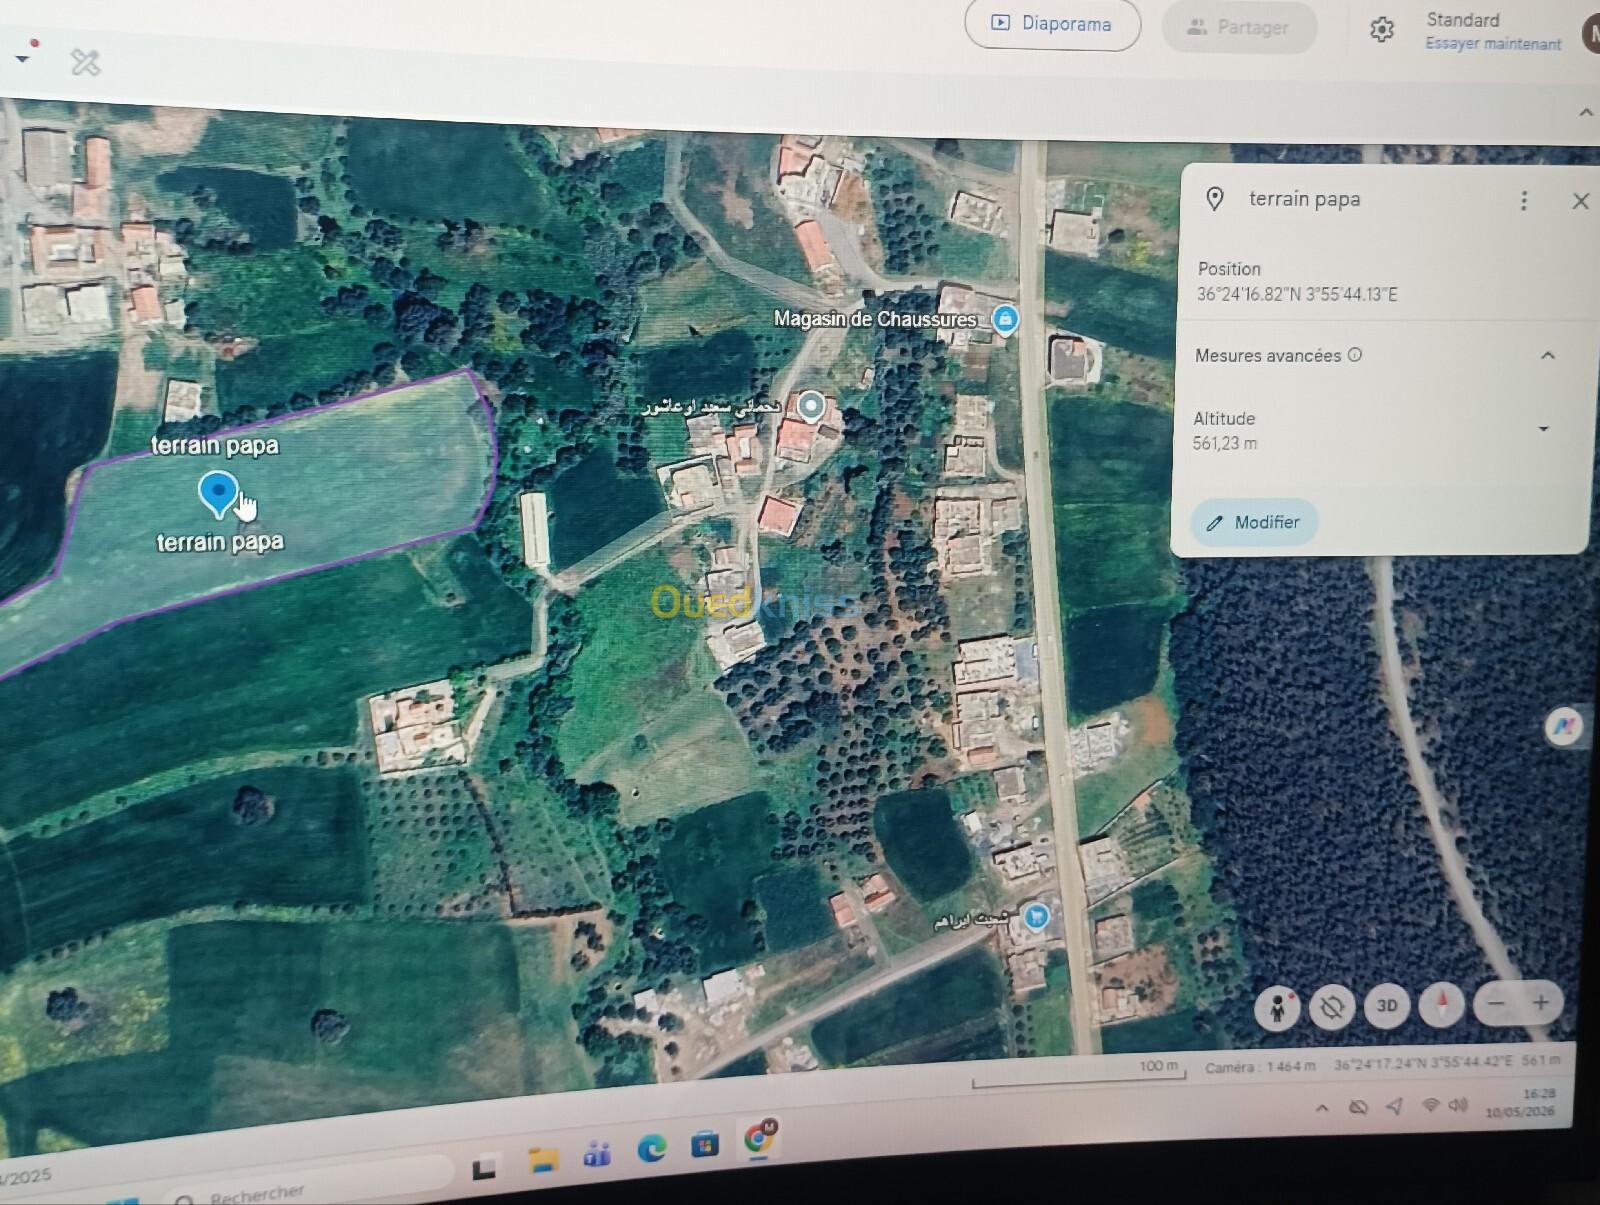Screen dimensions: 1600x1205
Task: Click the Magasin de Chaussures marker
Action: [x=1005, y=319]
